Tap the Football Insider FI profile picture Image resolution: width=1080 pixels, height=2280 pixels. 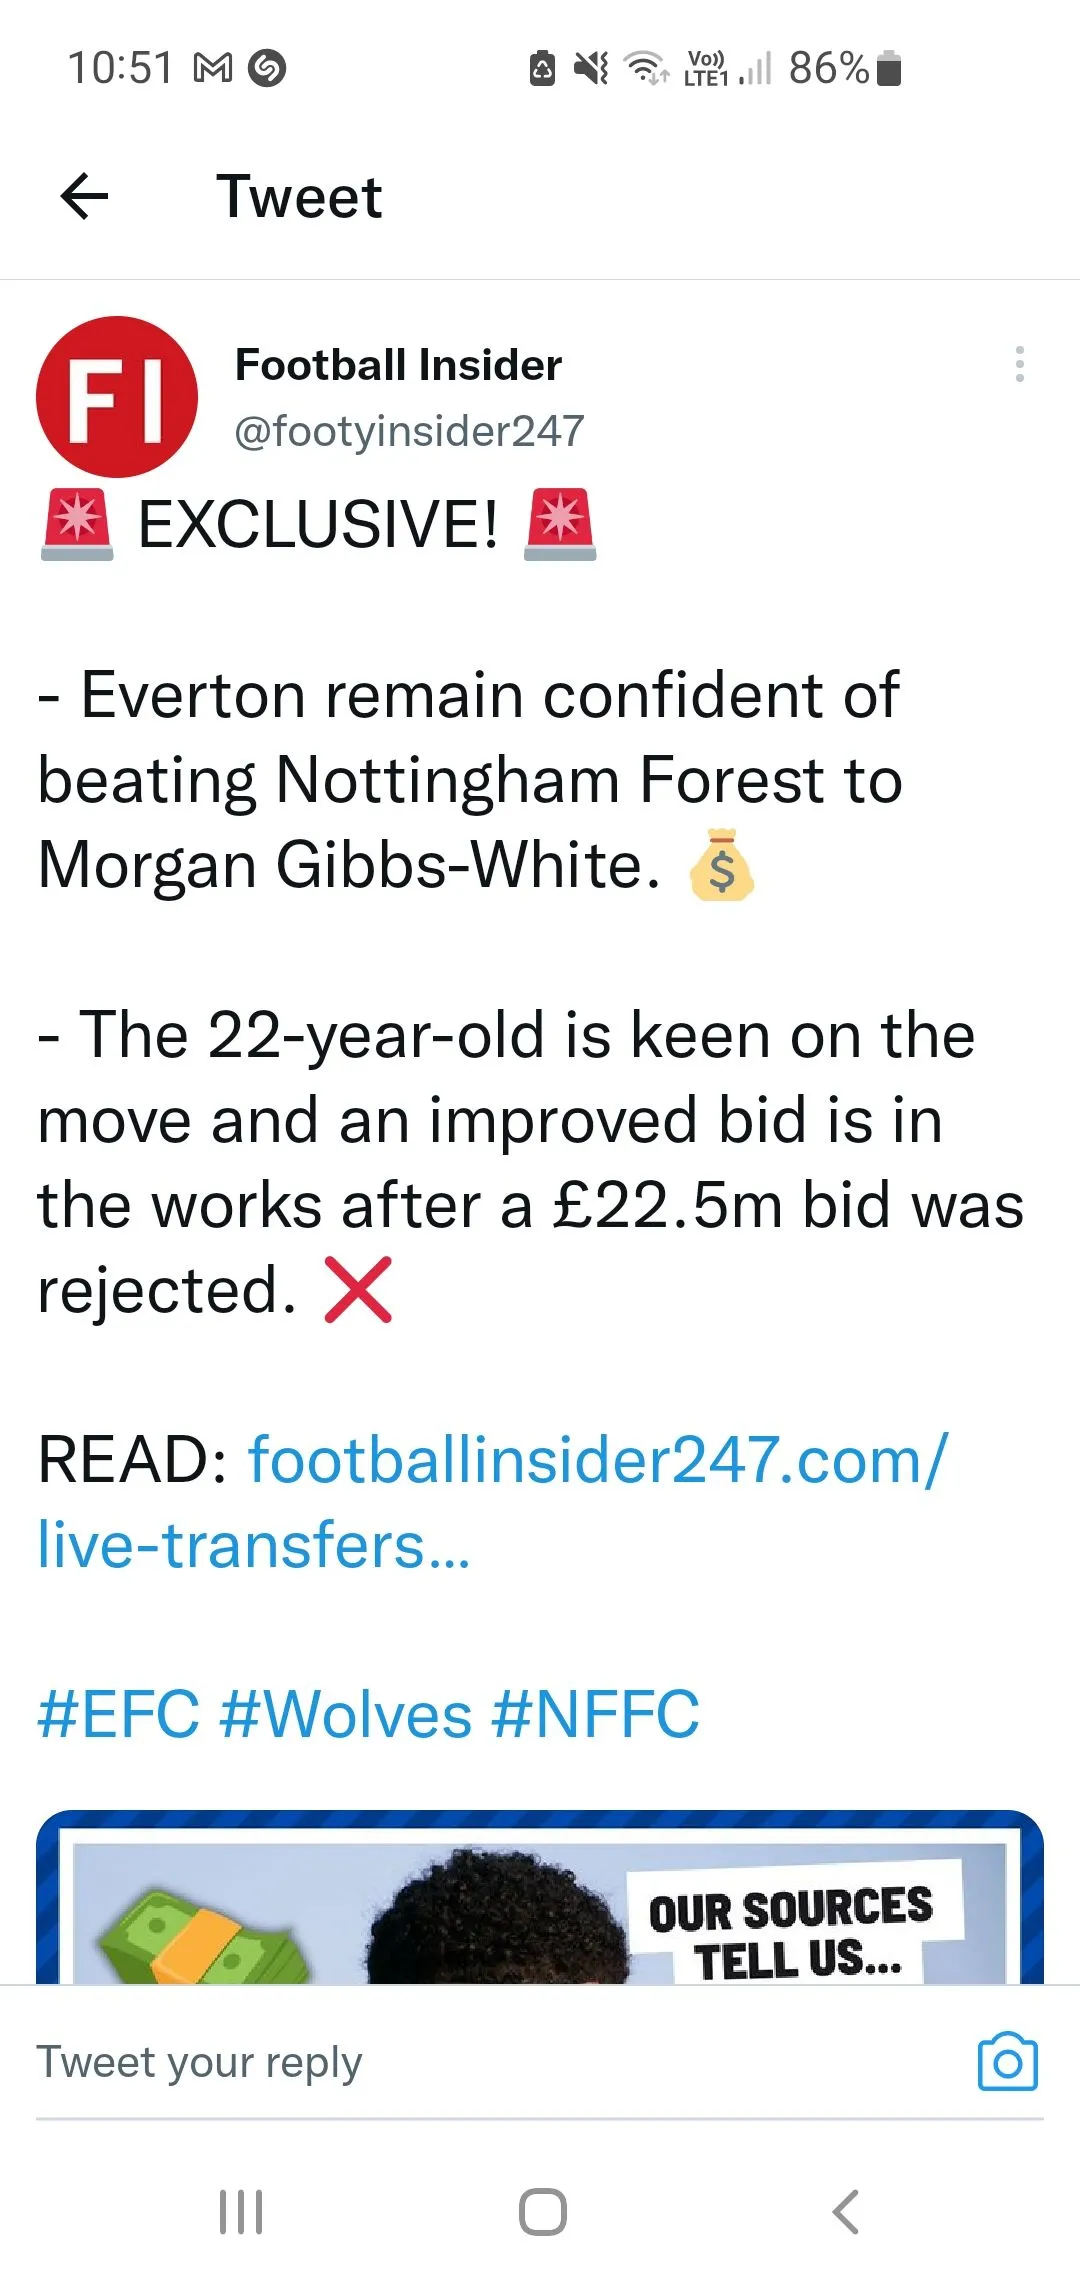[117, 397]
